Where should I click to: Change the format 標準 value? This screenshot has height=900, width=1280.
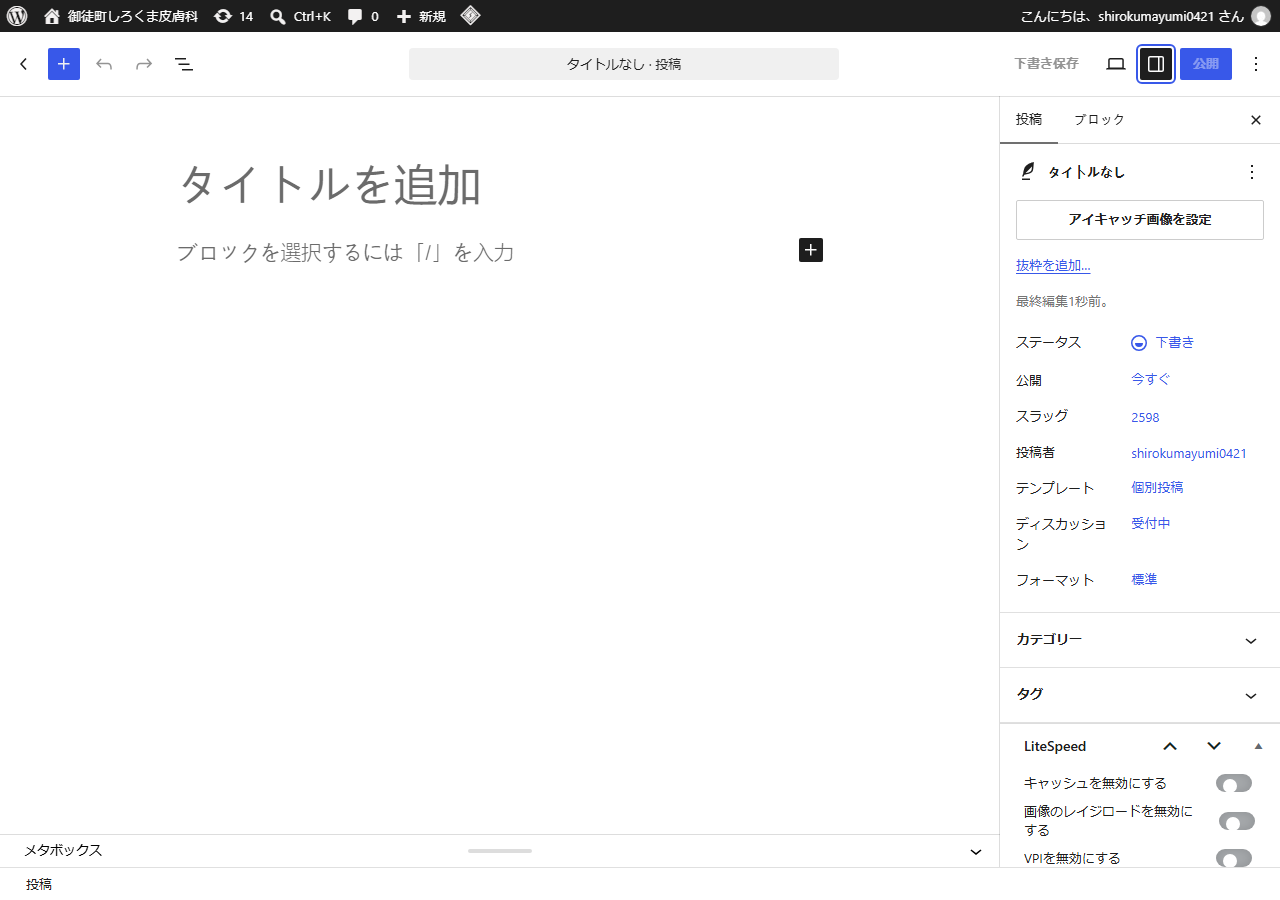1144,580
